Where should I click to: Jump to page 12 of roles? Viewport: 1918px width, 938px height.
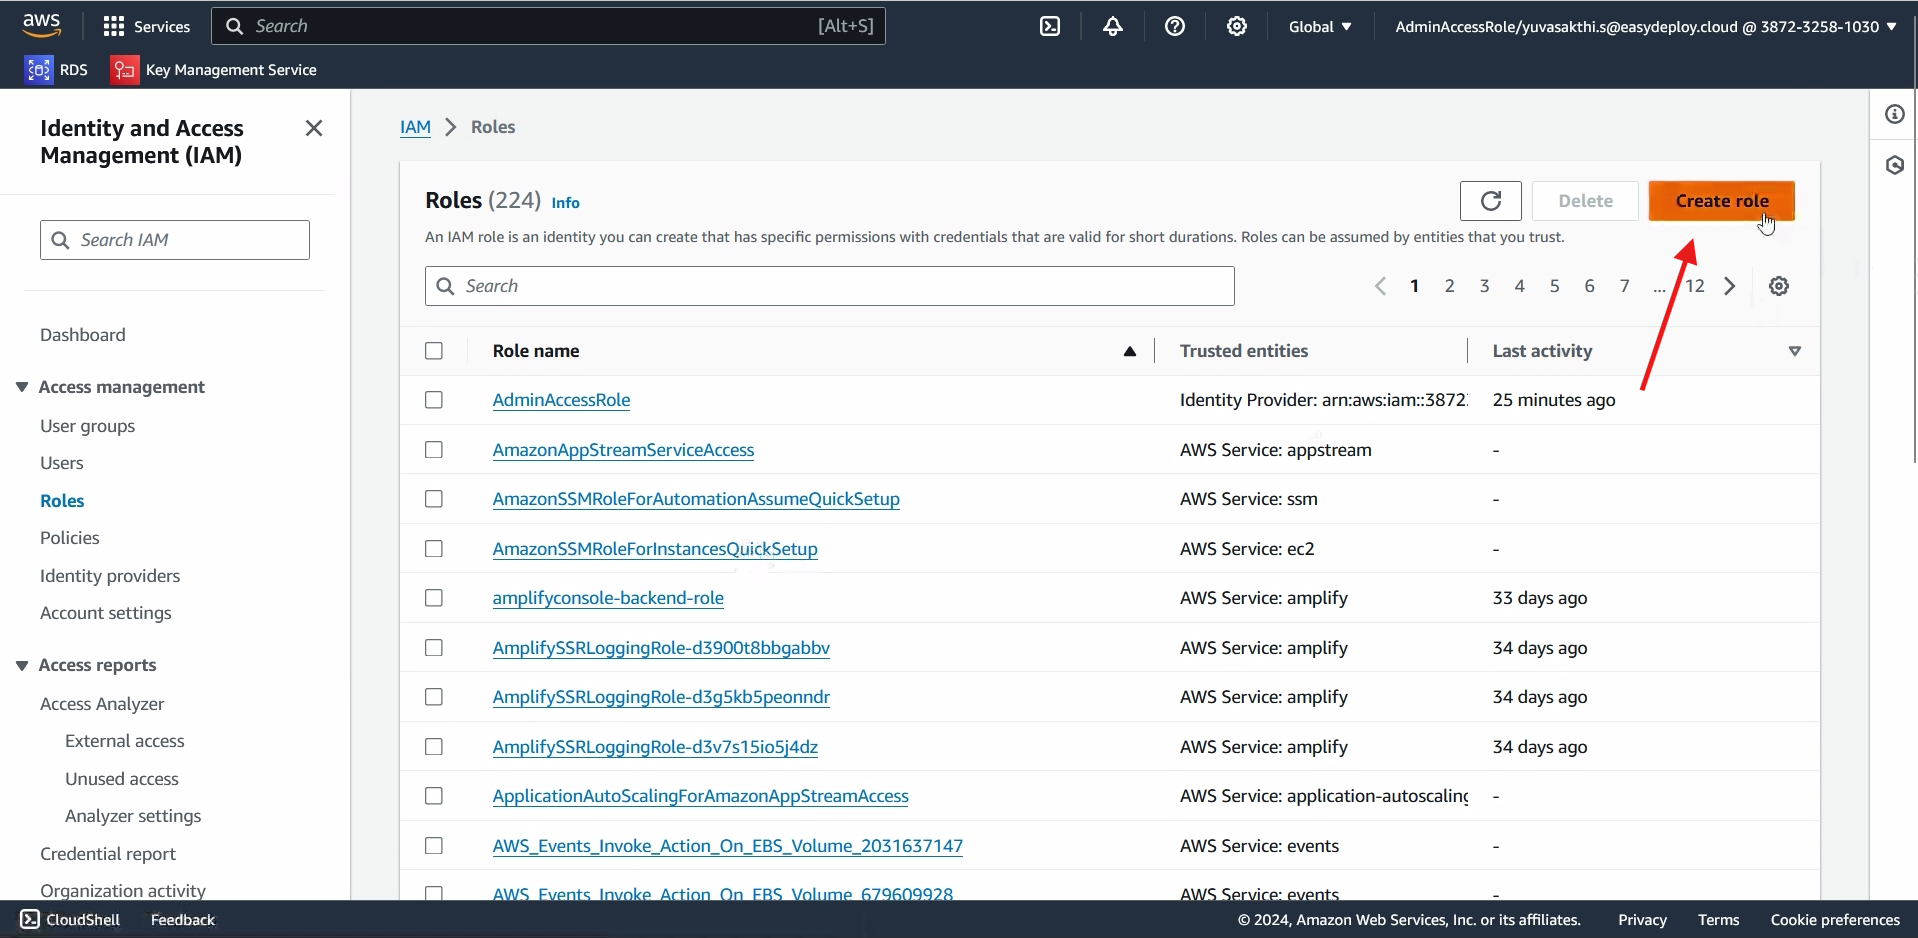1694,286
